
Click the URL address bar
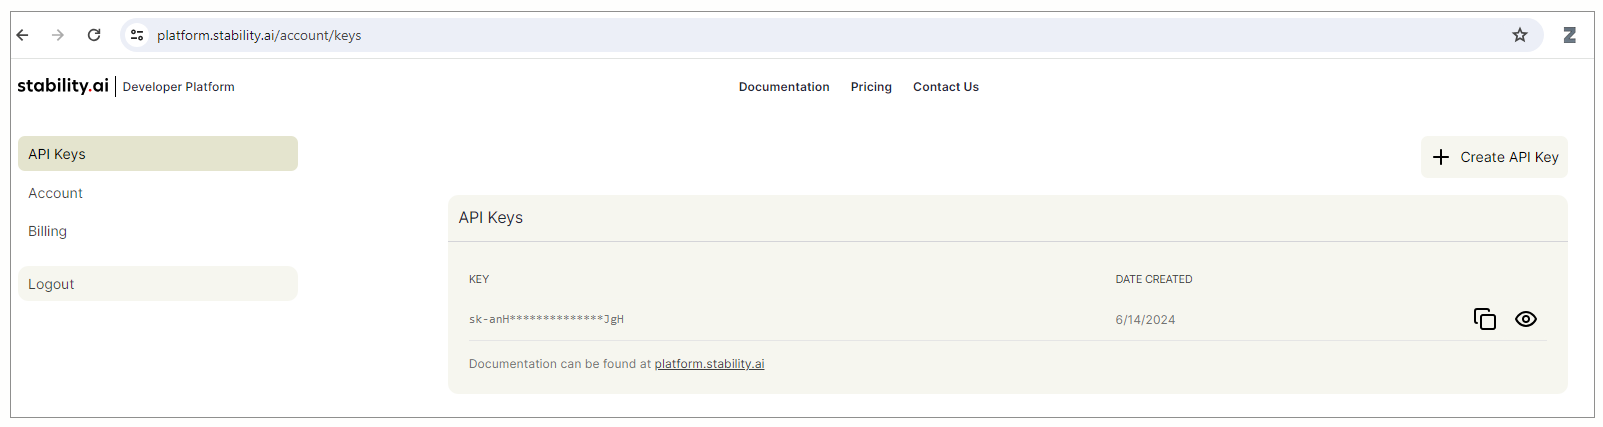(800, 35)
